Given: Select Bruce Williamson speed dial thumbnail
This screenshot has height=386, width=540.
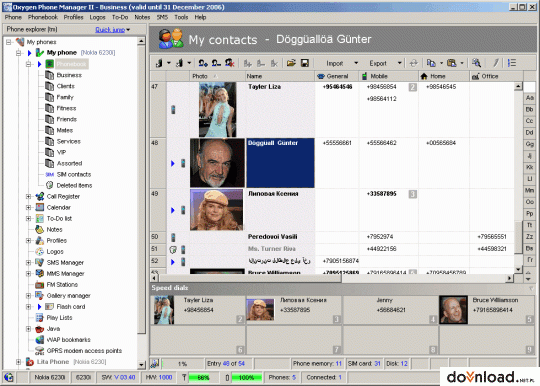Looking at the screenshot, I should [453, 310].
